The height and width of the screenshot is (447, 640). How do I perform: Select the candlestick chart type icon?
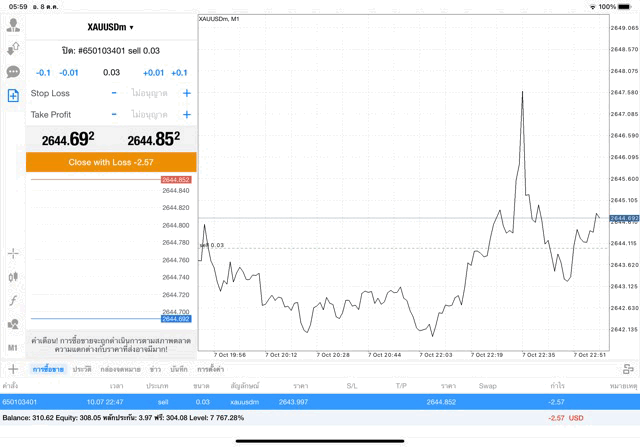[13, 277]
